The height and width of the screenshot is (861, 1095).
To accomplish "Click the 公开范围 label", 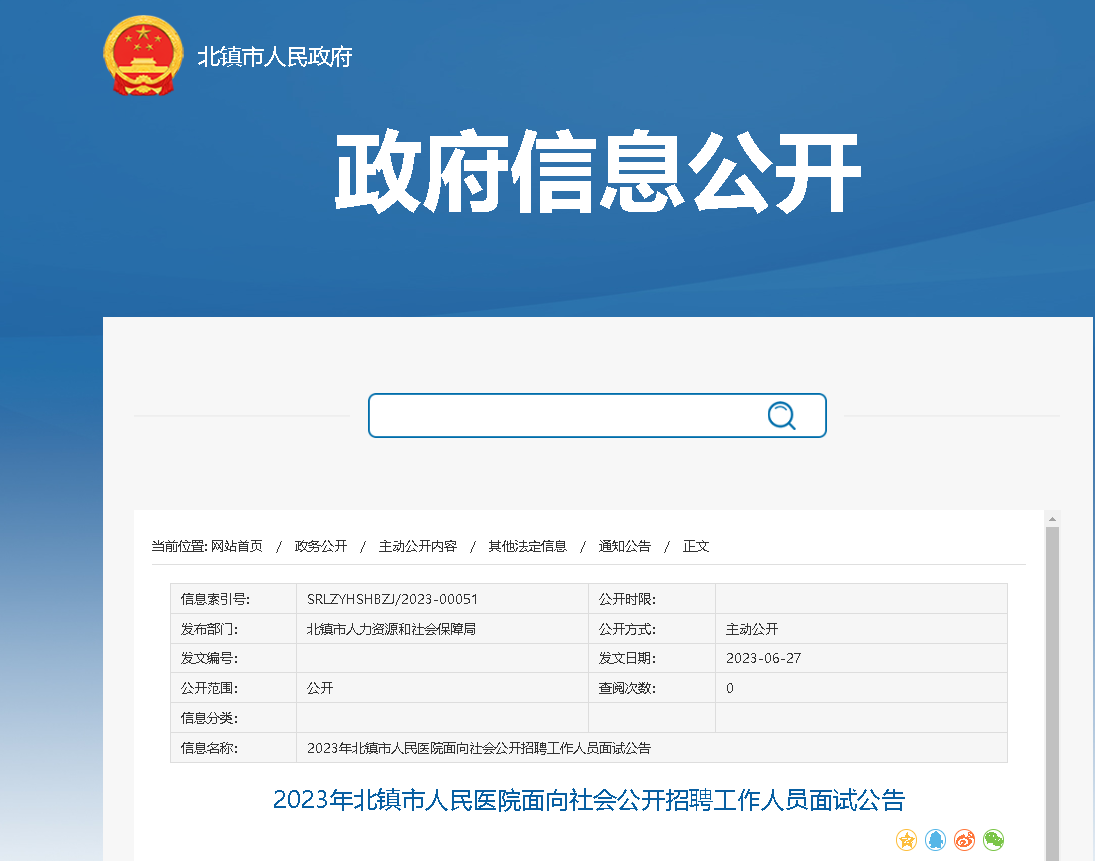I will click(x=209, y=689).
